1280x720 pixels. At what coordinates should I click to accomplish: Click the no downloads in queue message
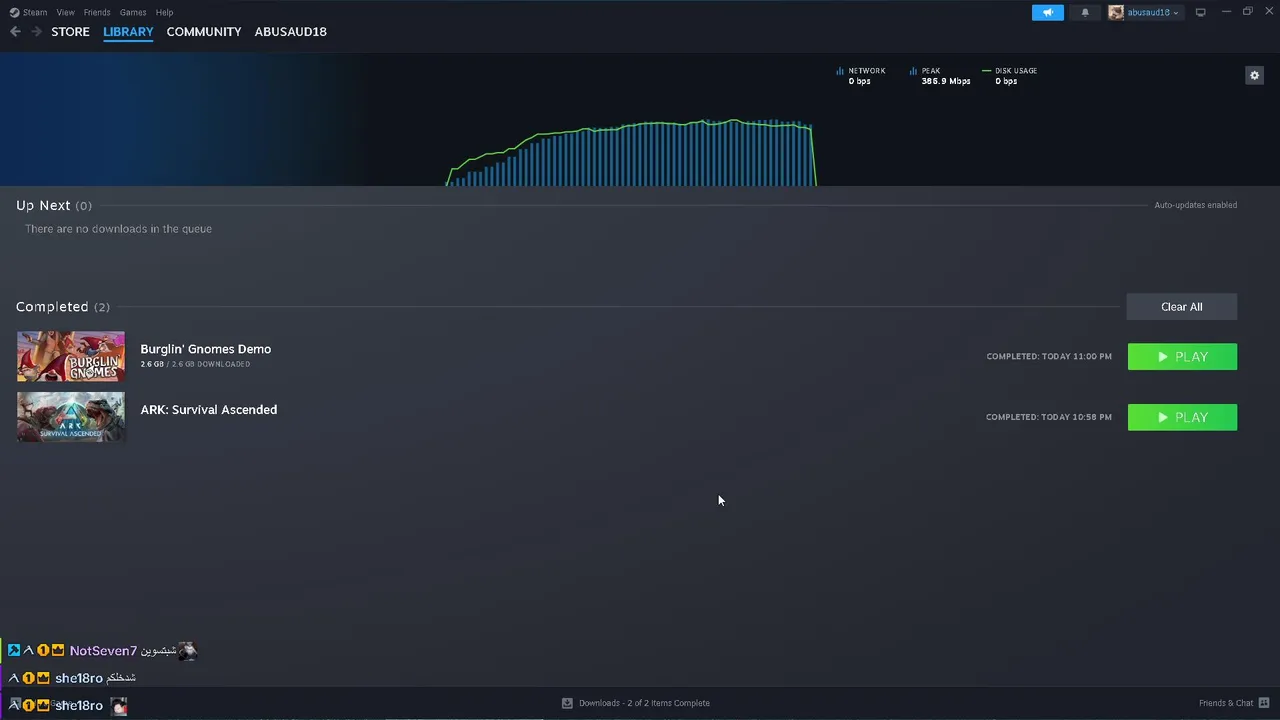click(x=118, y=229)
